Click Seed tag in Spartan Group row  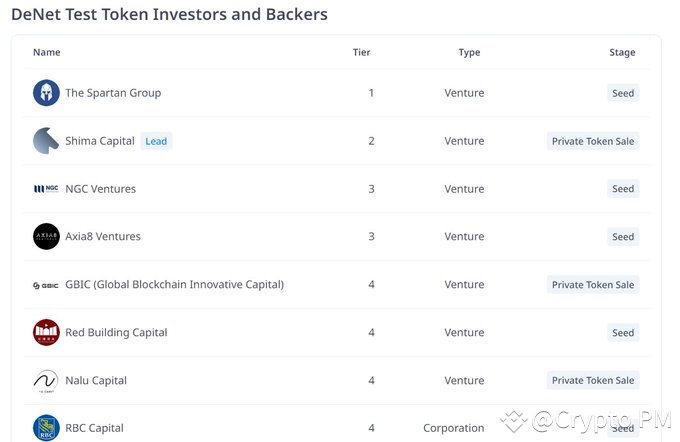623,93
